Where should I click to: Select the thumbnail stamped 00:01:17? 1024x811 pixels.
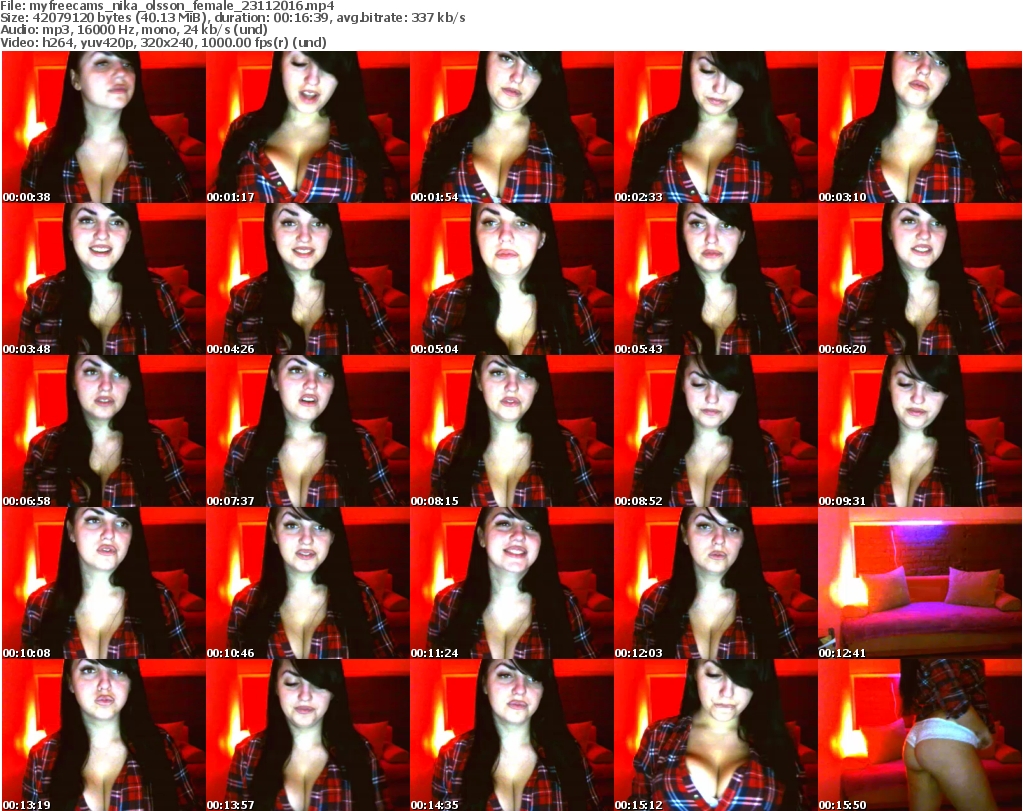[308, 127]
